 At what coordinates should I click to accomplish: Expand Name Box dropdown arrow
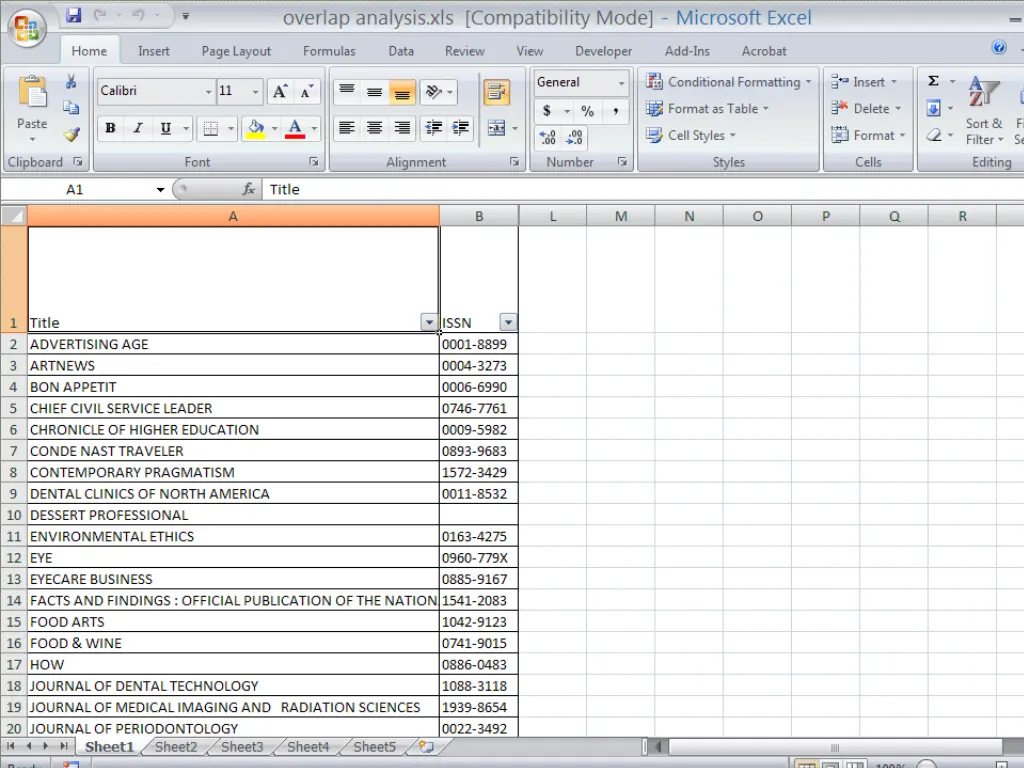click(x=160, y=190)
